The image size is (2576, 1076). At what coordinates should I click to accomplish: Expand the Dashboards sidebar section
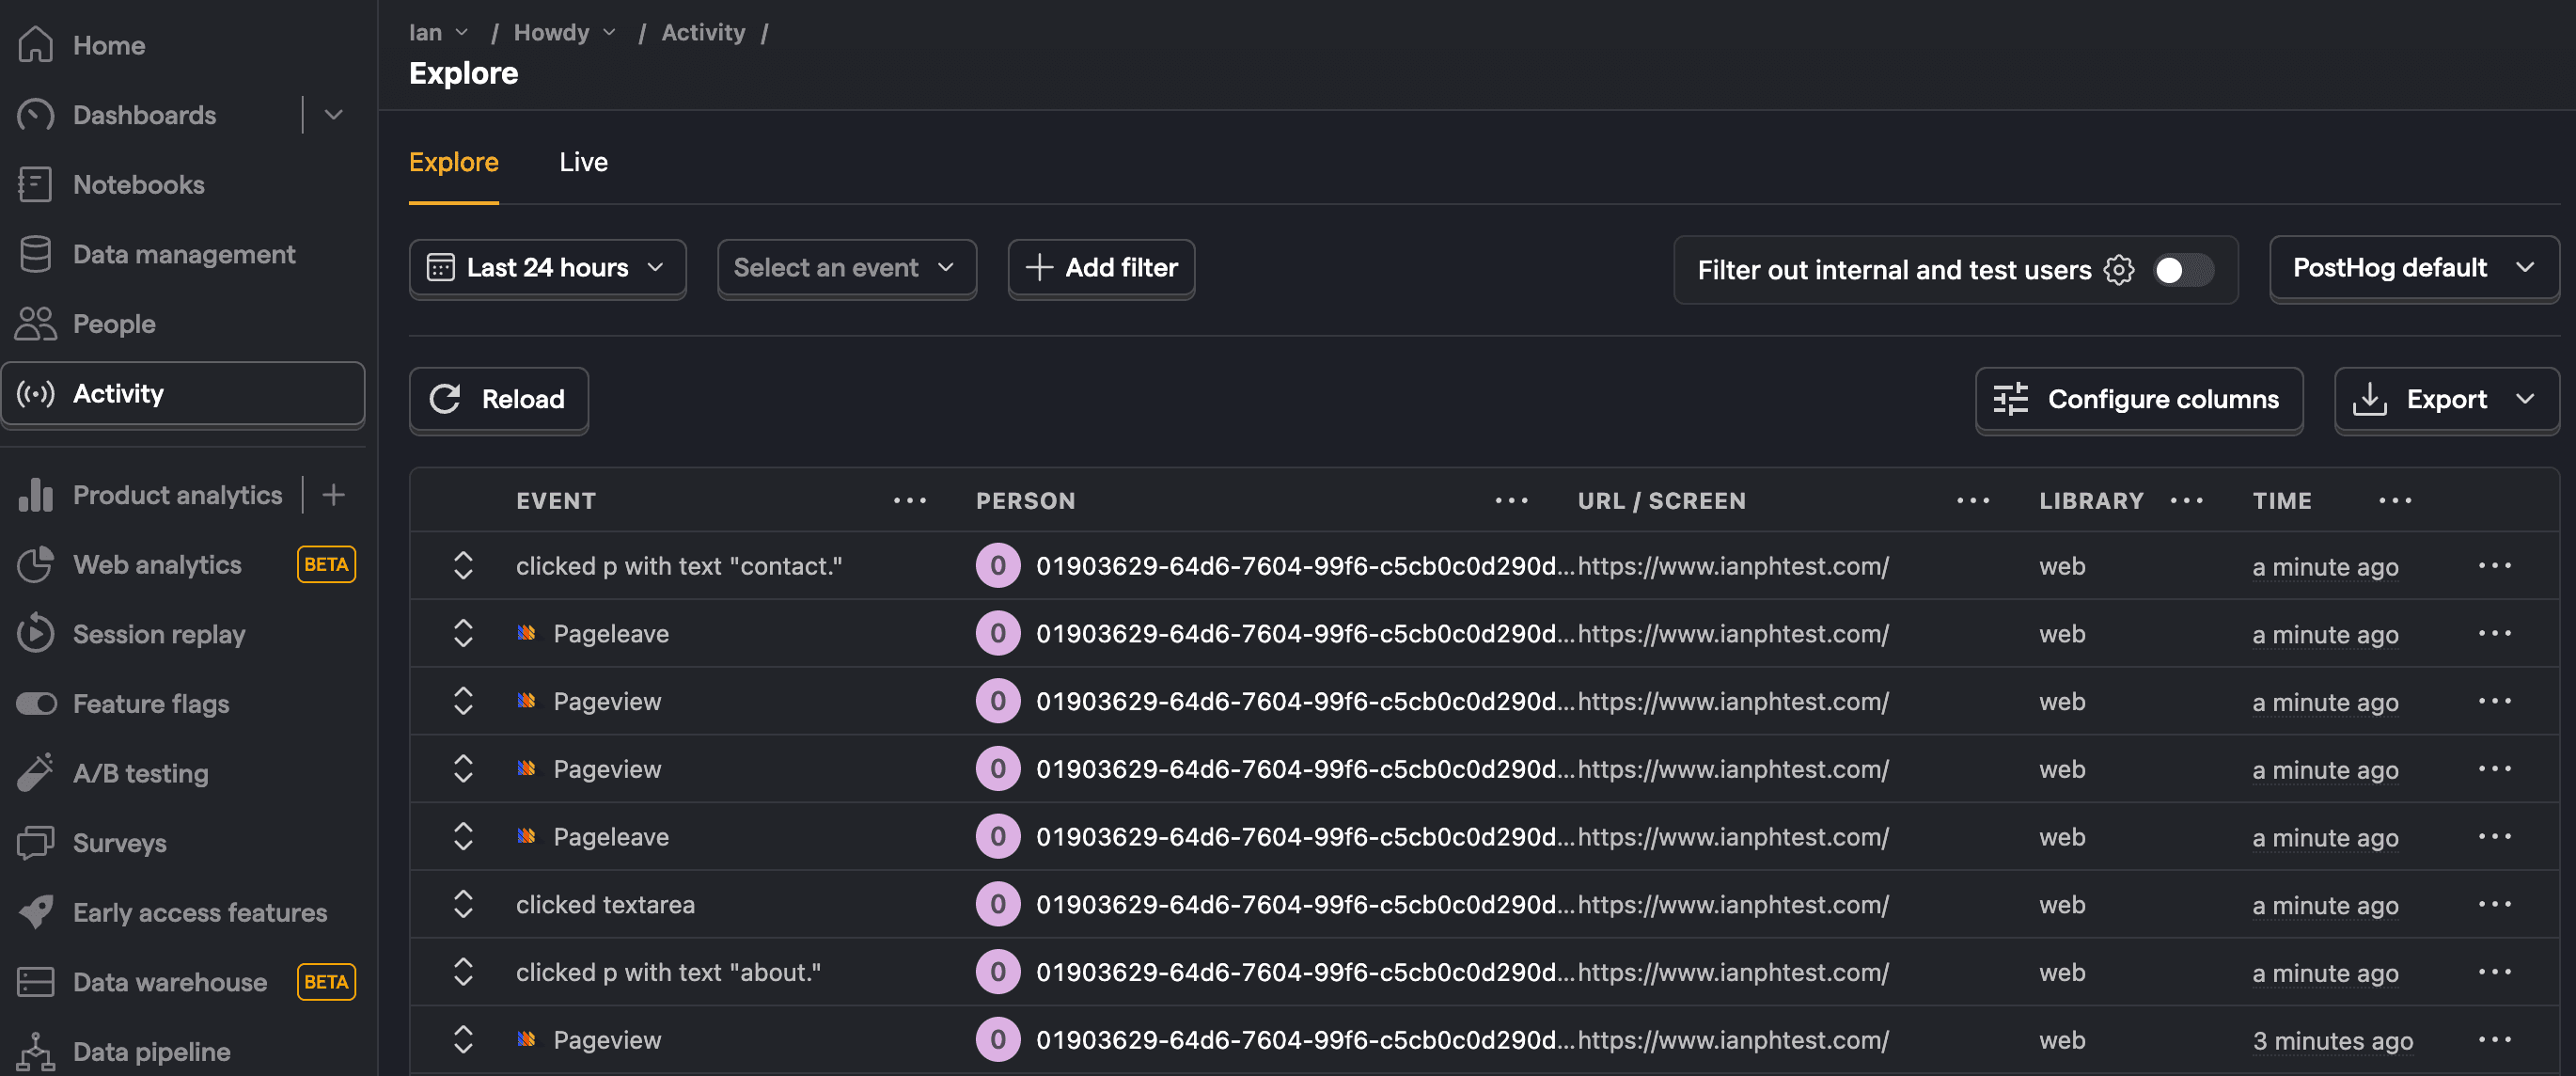point(335,114)
